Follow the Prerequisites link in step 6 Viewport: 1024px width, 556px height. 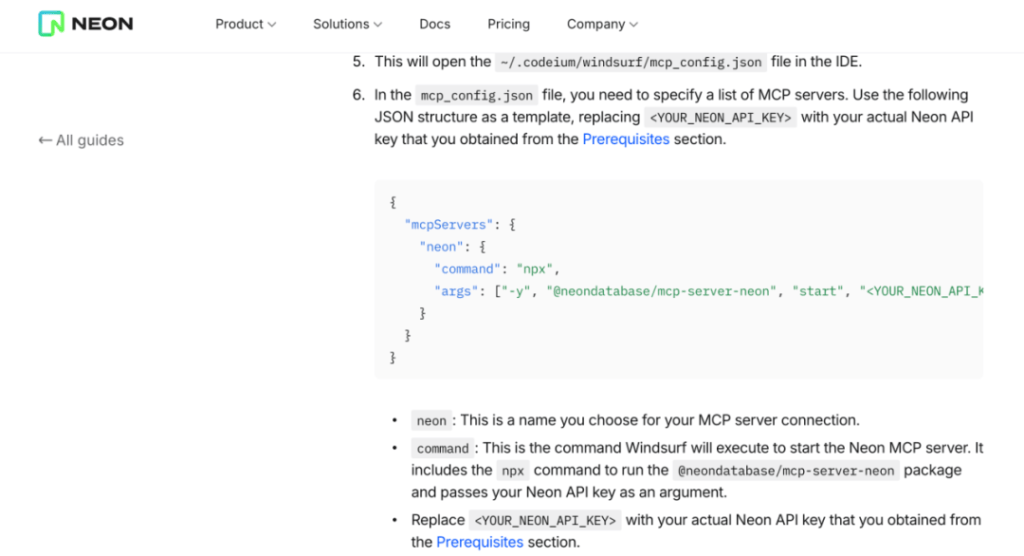pos(626,139)
